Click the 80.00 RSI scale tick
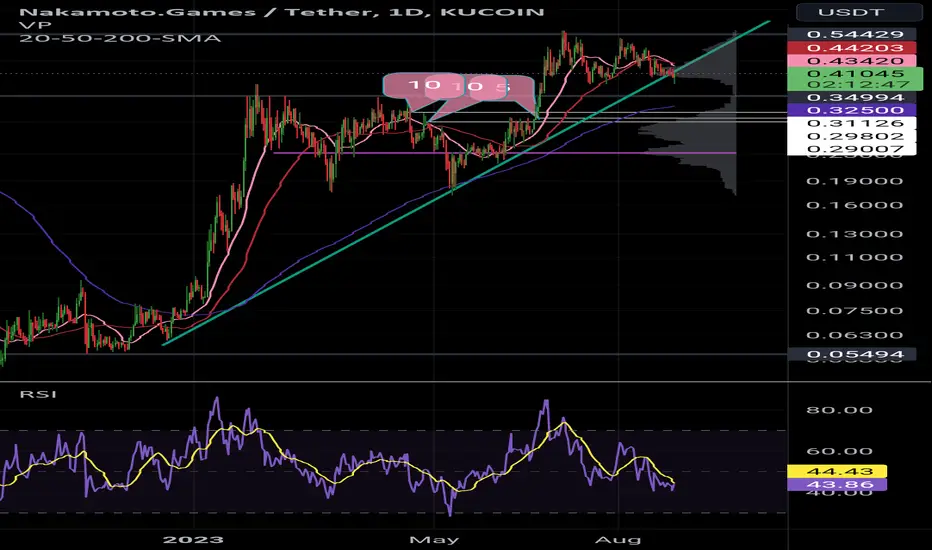 click(x=840, y=410)
